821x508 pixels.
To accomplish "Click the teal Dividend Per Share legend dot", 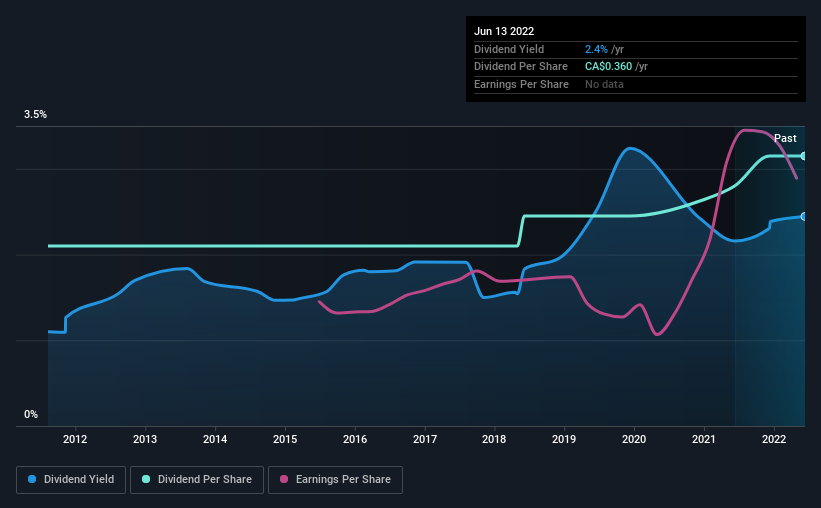I will tap(146, 479).
